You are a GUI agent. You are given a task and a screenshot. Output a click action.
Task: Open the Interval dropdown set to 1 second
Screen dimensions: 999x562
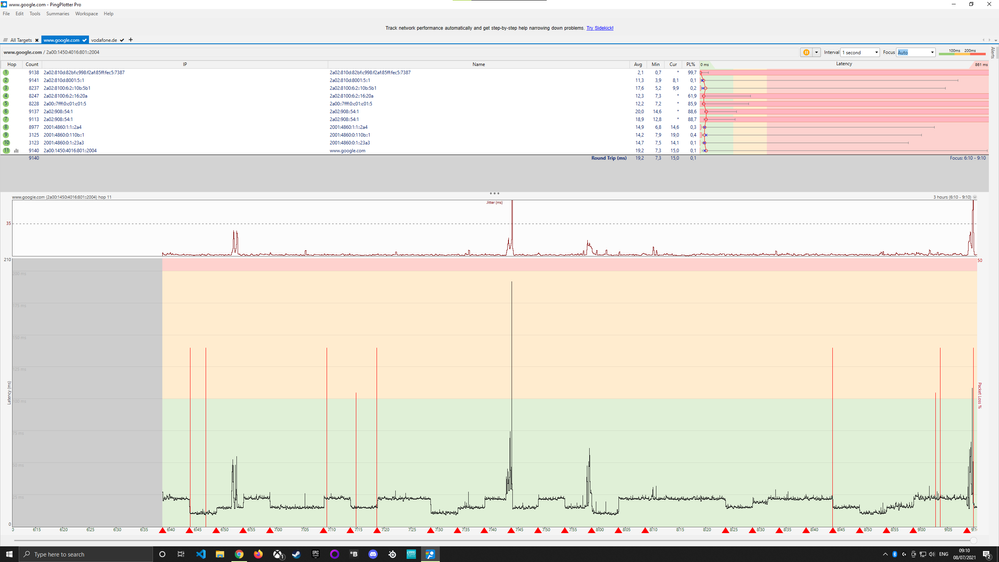click(x=859, y=52)
